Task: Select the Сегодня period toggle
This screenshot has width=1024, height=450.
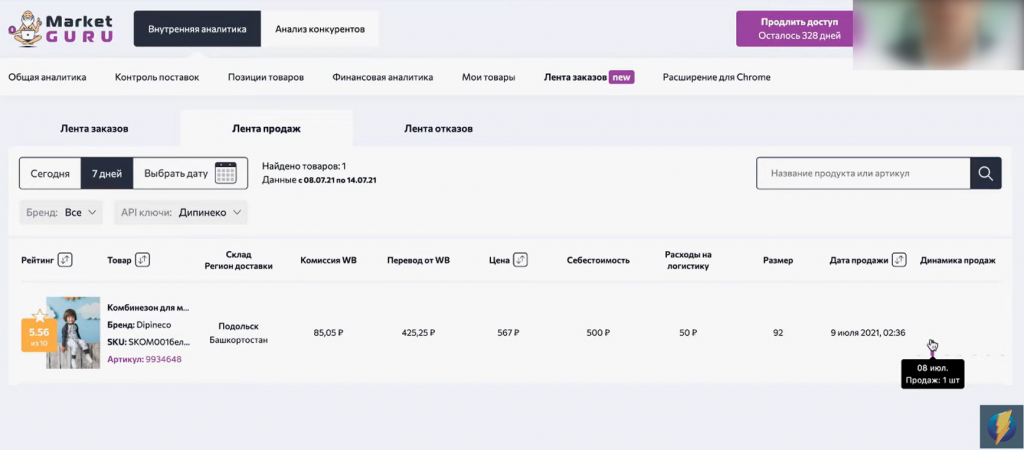Action: (50, 173)
